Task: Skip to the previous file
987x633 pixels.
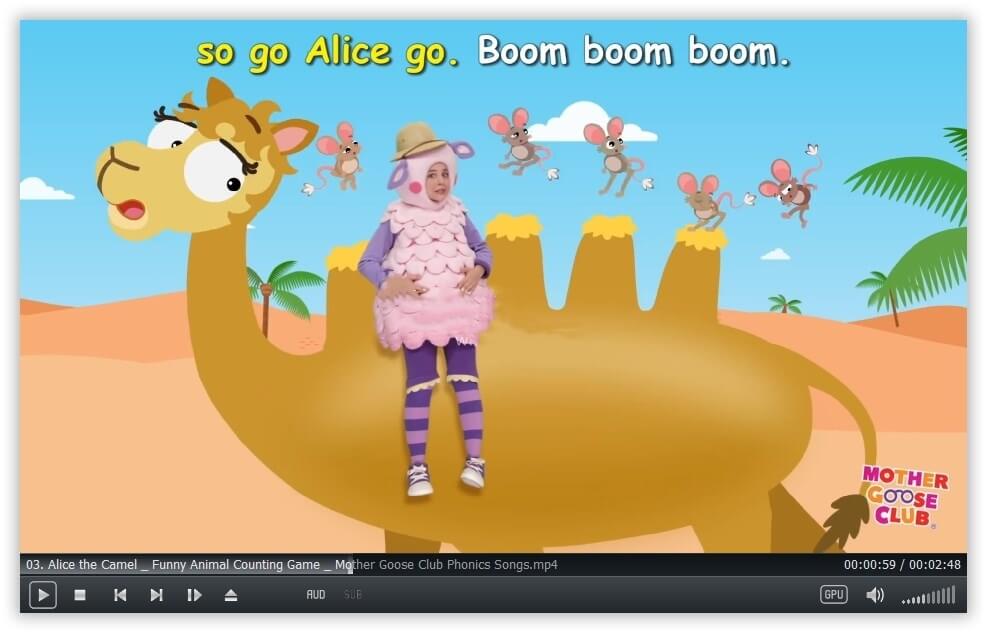Action: click(x=120, y=595)
